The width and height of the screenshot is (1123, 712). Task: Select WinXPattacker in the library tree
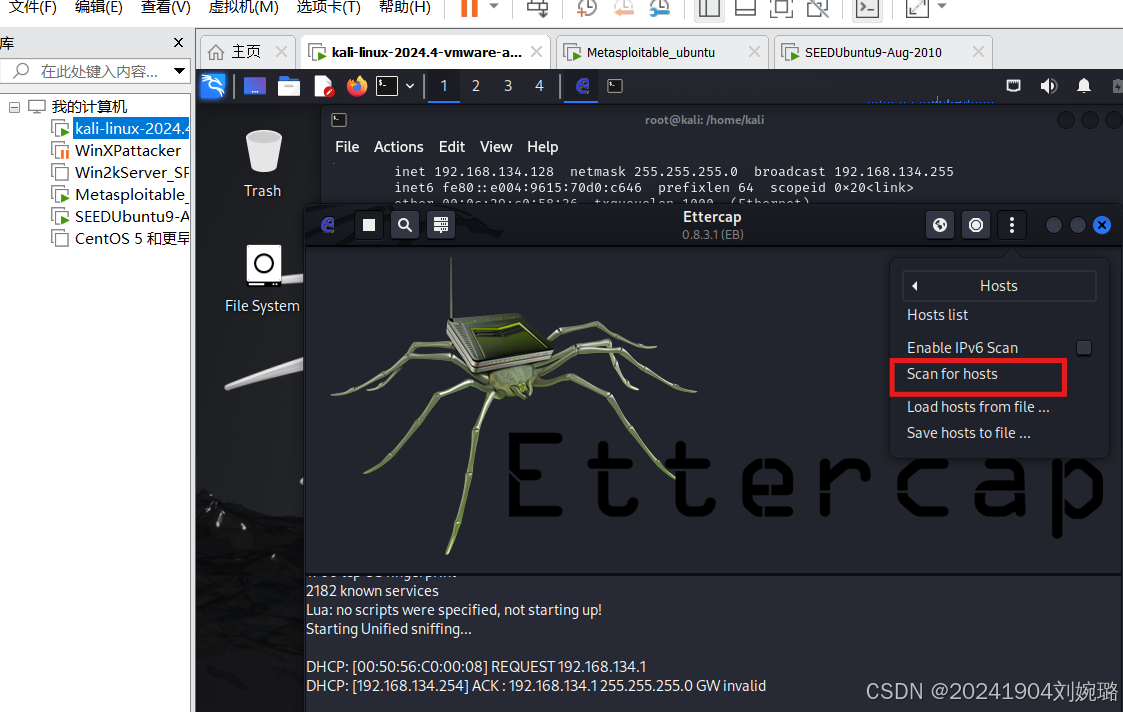[127, 150]
